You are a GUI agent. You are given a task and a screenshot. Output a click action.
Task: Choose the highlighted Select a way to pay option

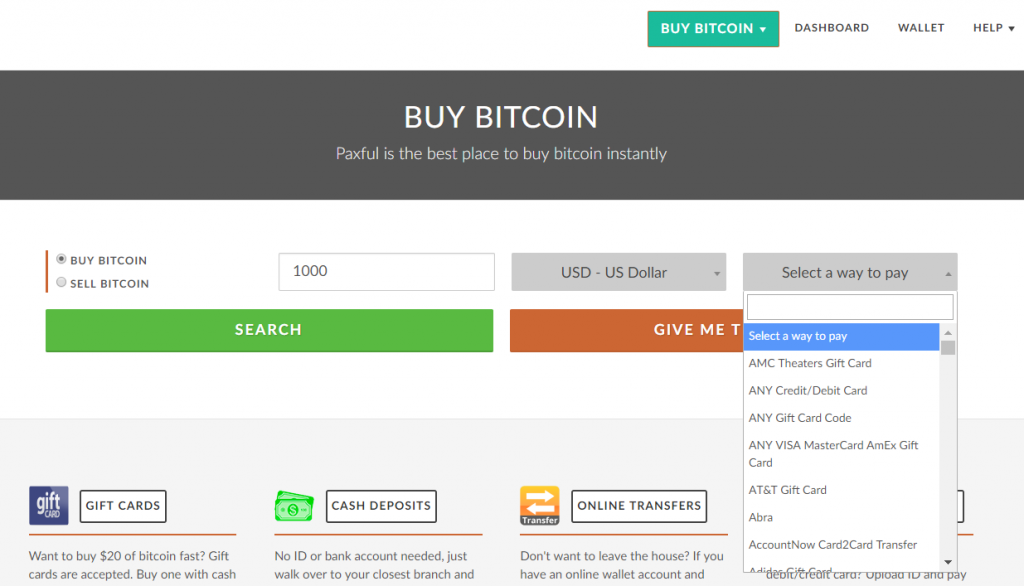[841, 336]
